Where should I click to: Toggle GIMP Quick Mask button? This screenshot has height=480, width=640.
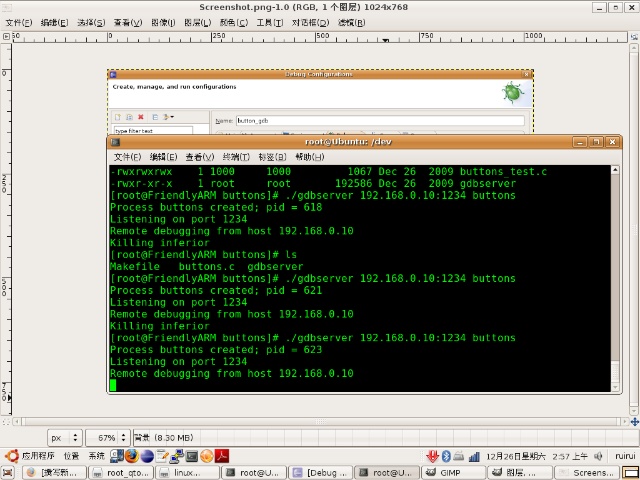[x=6, y=422]
